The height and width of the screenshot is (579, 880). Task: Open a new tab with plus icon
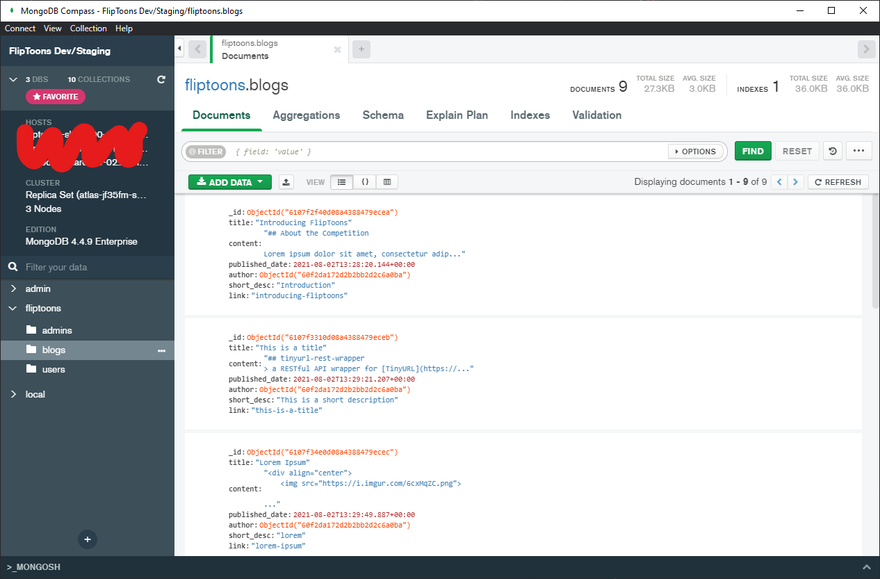pyautogui.click(x=361, y=49)
